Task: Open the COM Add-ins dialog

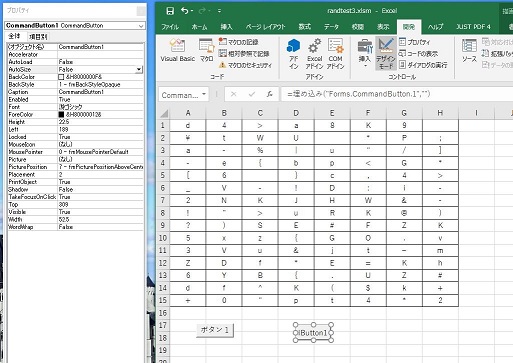Action: [335, 54]
